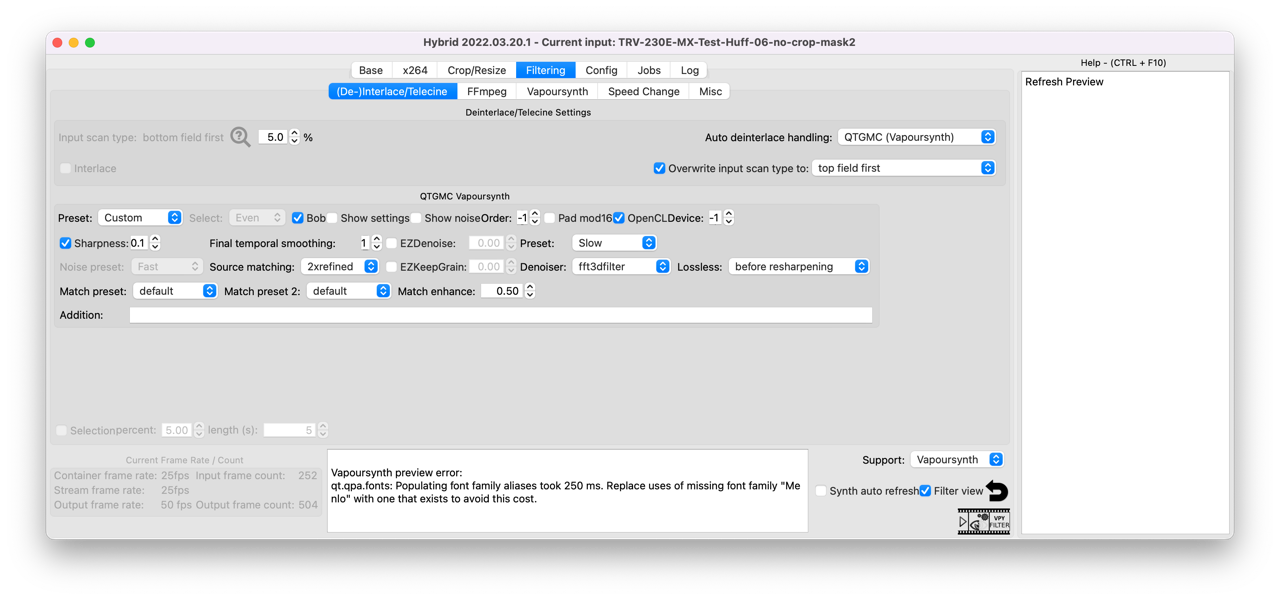Viewport: 1280px width, 600px height.
Task: Click the filmstrip eye preview icon
Action: pos(977,522)
